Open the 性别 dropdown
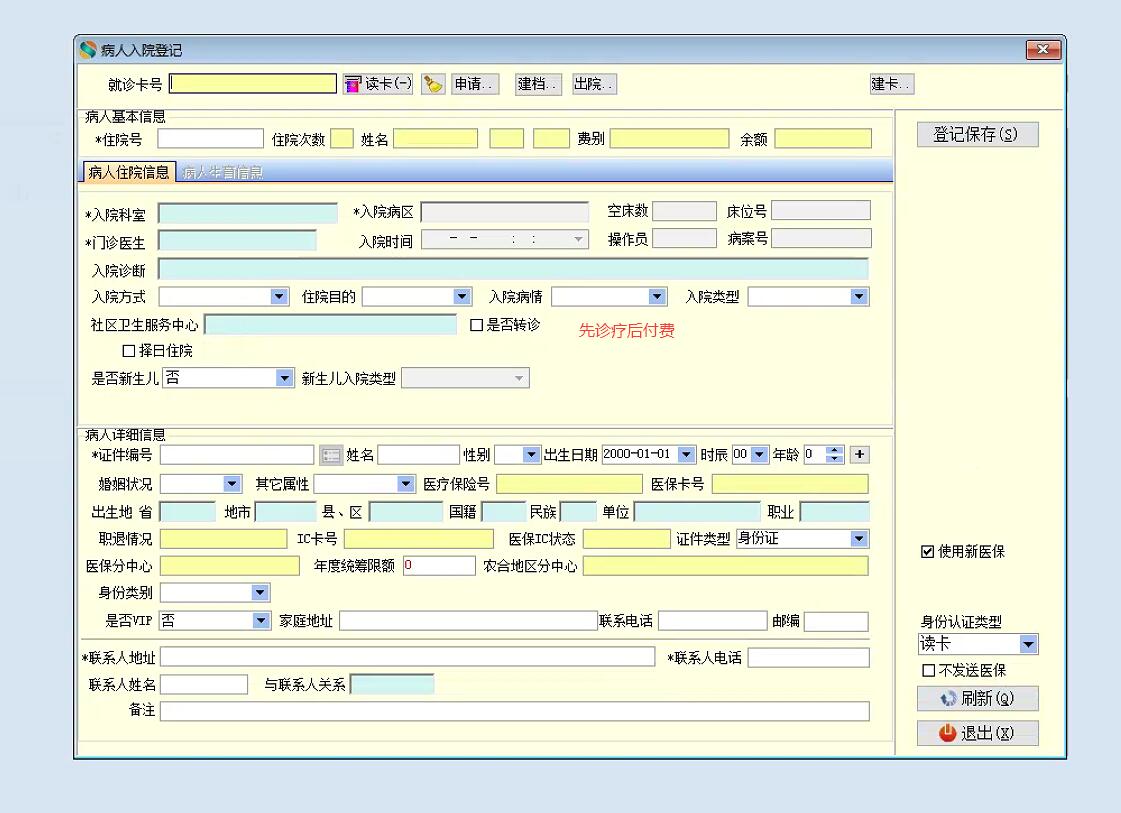Image resolution: width=1121 pixels, height=813 pixels. pyautogui.click(x=530, y=455)
